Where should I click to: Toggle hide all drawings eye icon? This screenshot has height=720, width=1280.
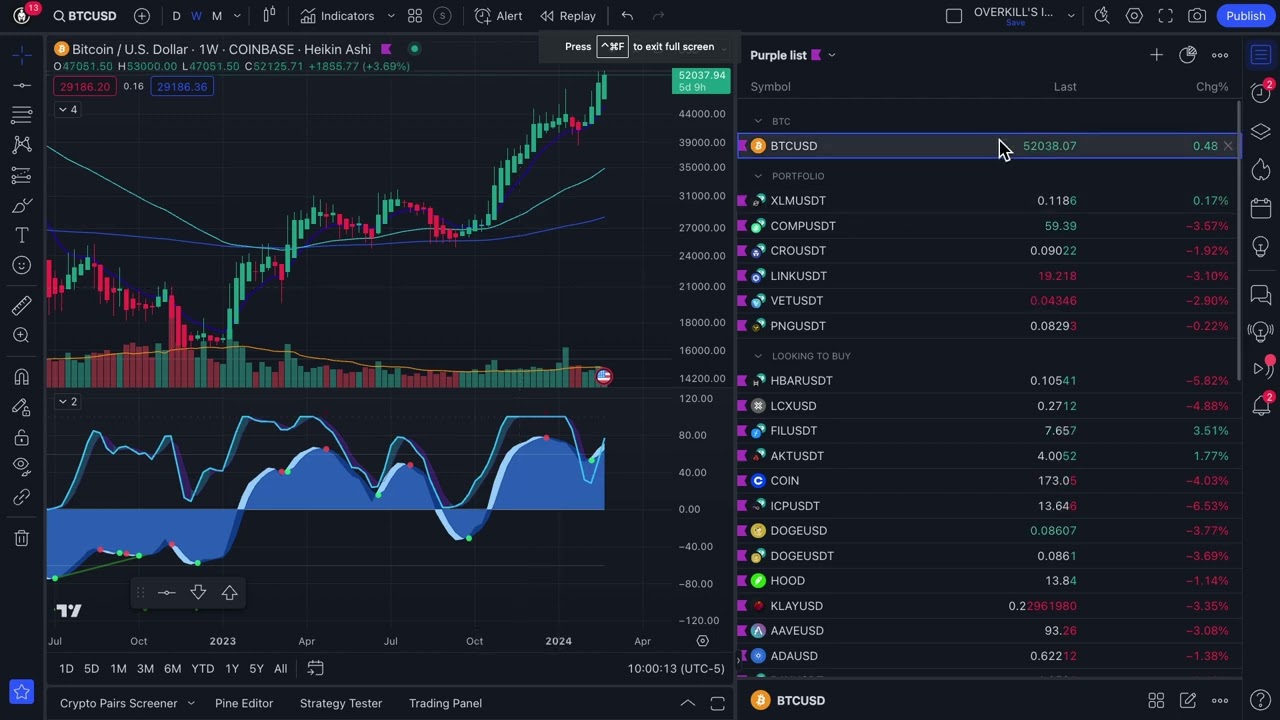[22, 467]
